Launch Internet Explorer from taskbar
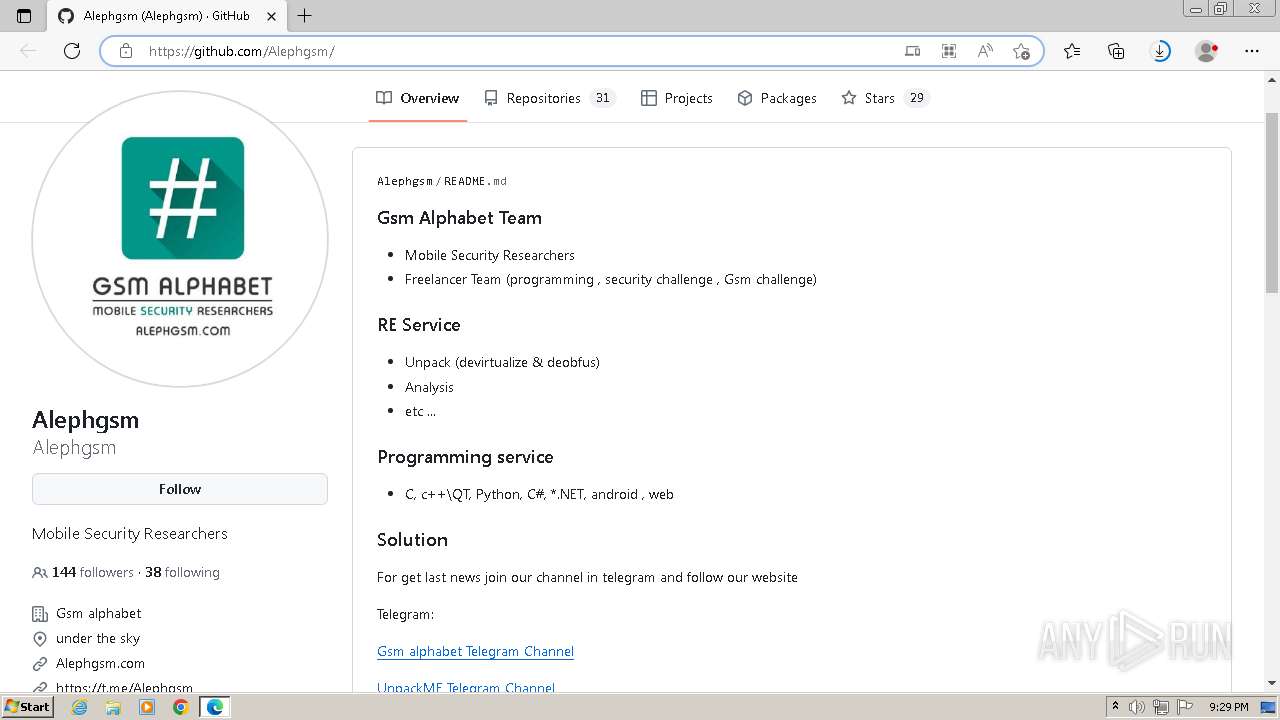Screen dimensions: 1280x720 coord(79,707)
